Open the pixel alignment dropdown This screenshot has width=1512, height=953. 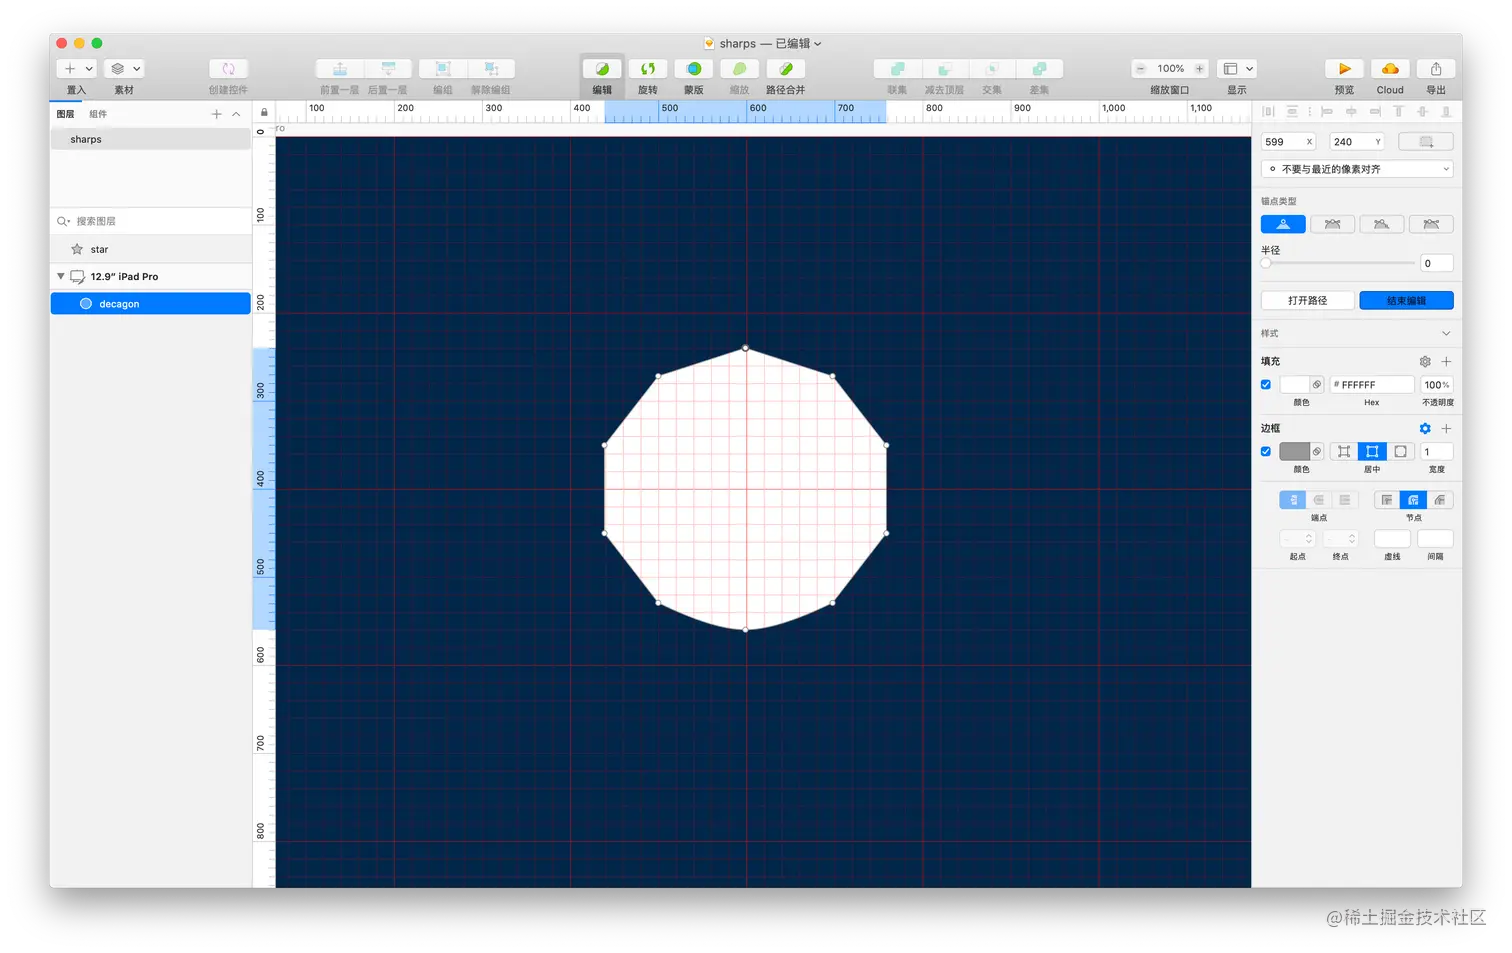[x=1355, y=168]
